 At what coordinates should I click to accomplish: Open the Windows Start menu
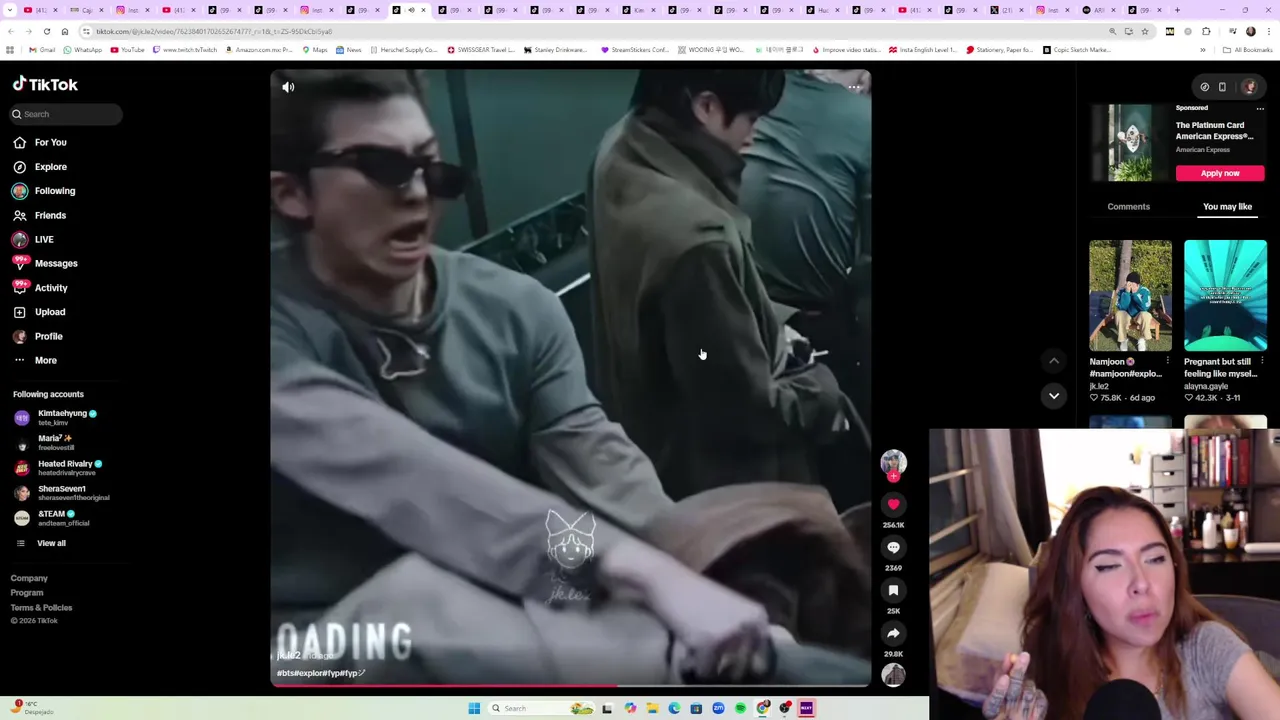pos(474,708)
